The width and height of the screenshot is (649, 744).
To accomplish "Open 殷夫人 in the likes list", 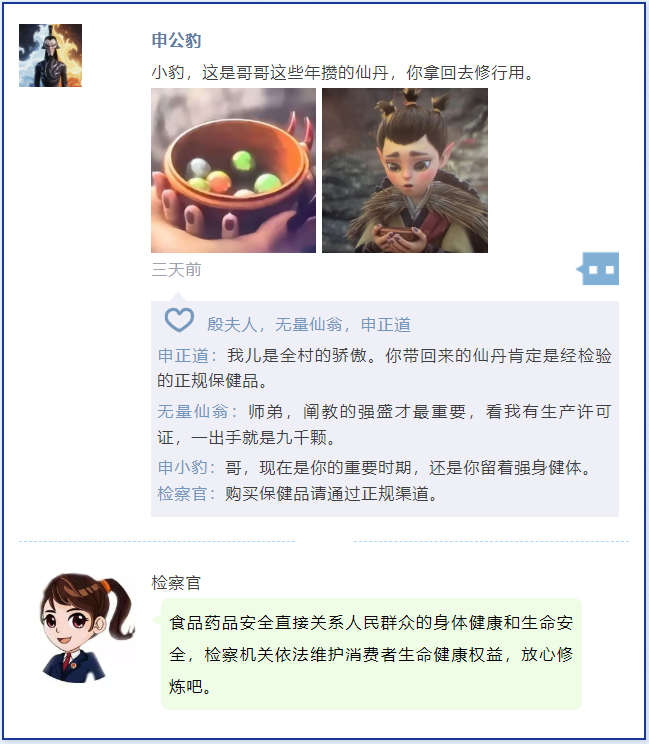I will pos(231,325).
